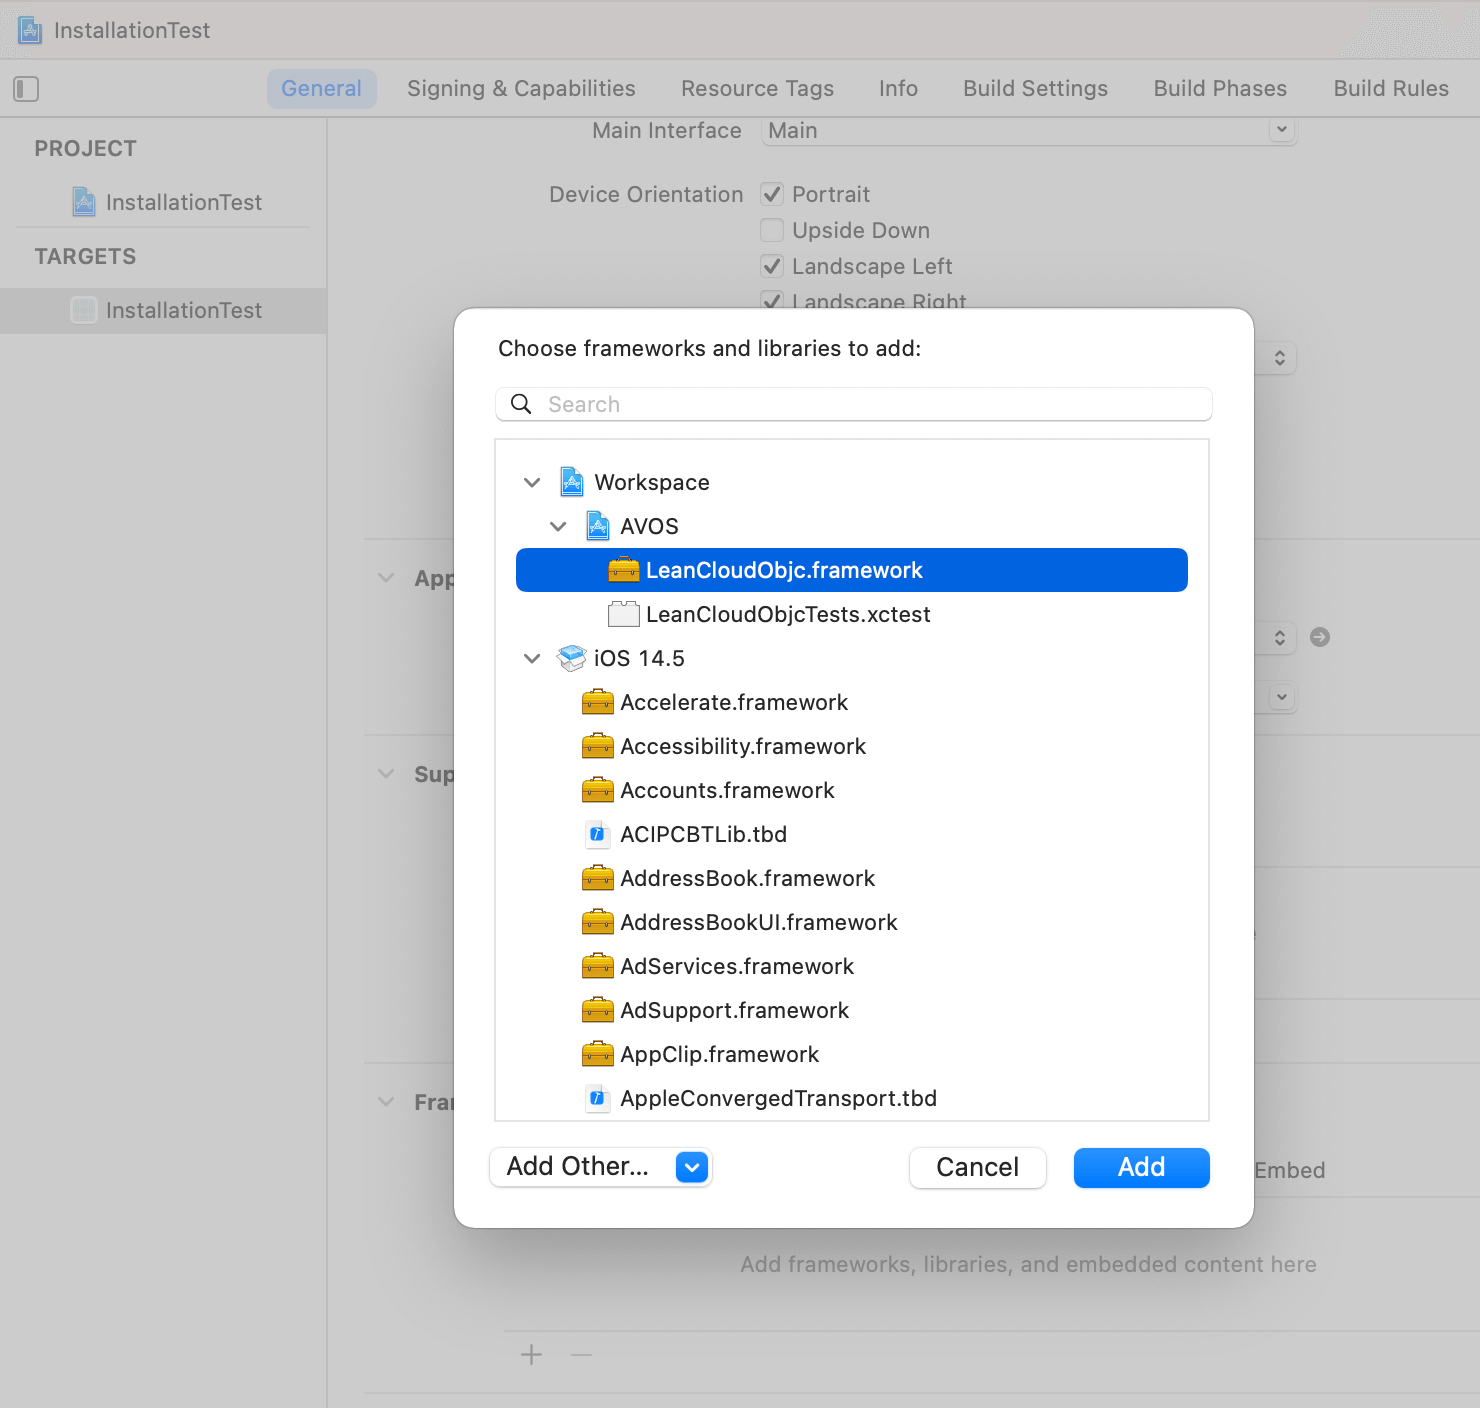The width and height of the screenshot is (1480, 1408).
Task: Uncheck the Portrait device orientation
Action: [771, 194]
